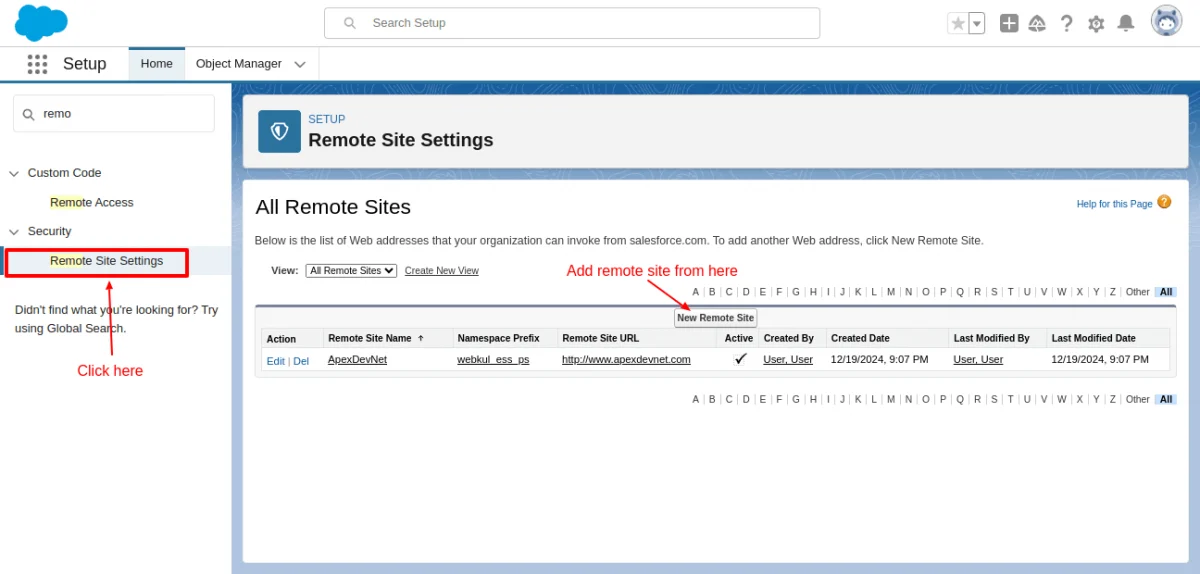This screenshot has width=1200, height=574.
Task: Open the All Remote Sites view dropdown
Action: point(352,271)
